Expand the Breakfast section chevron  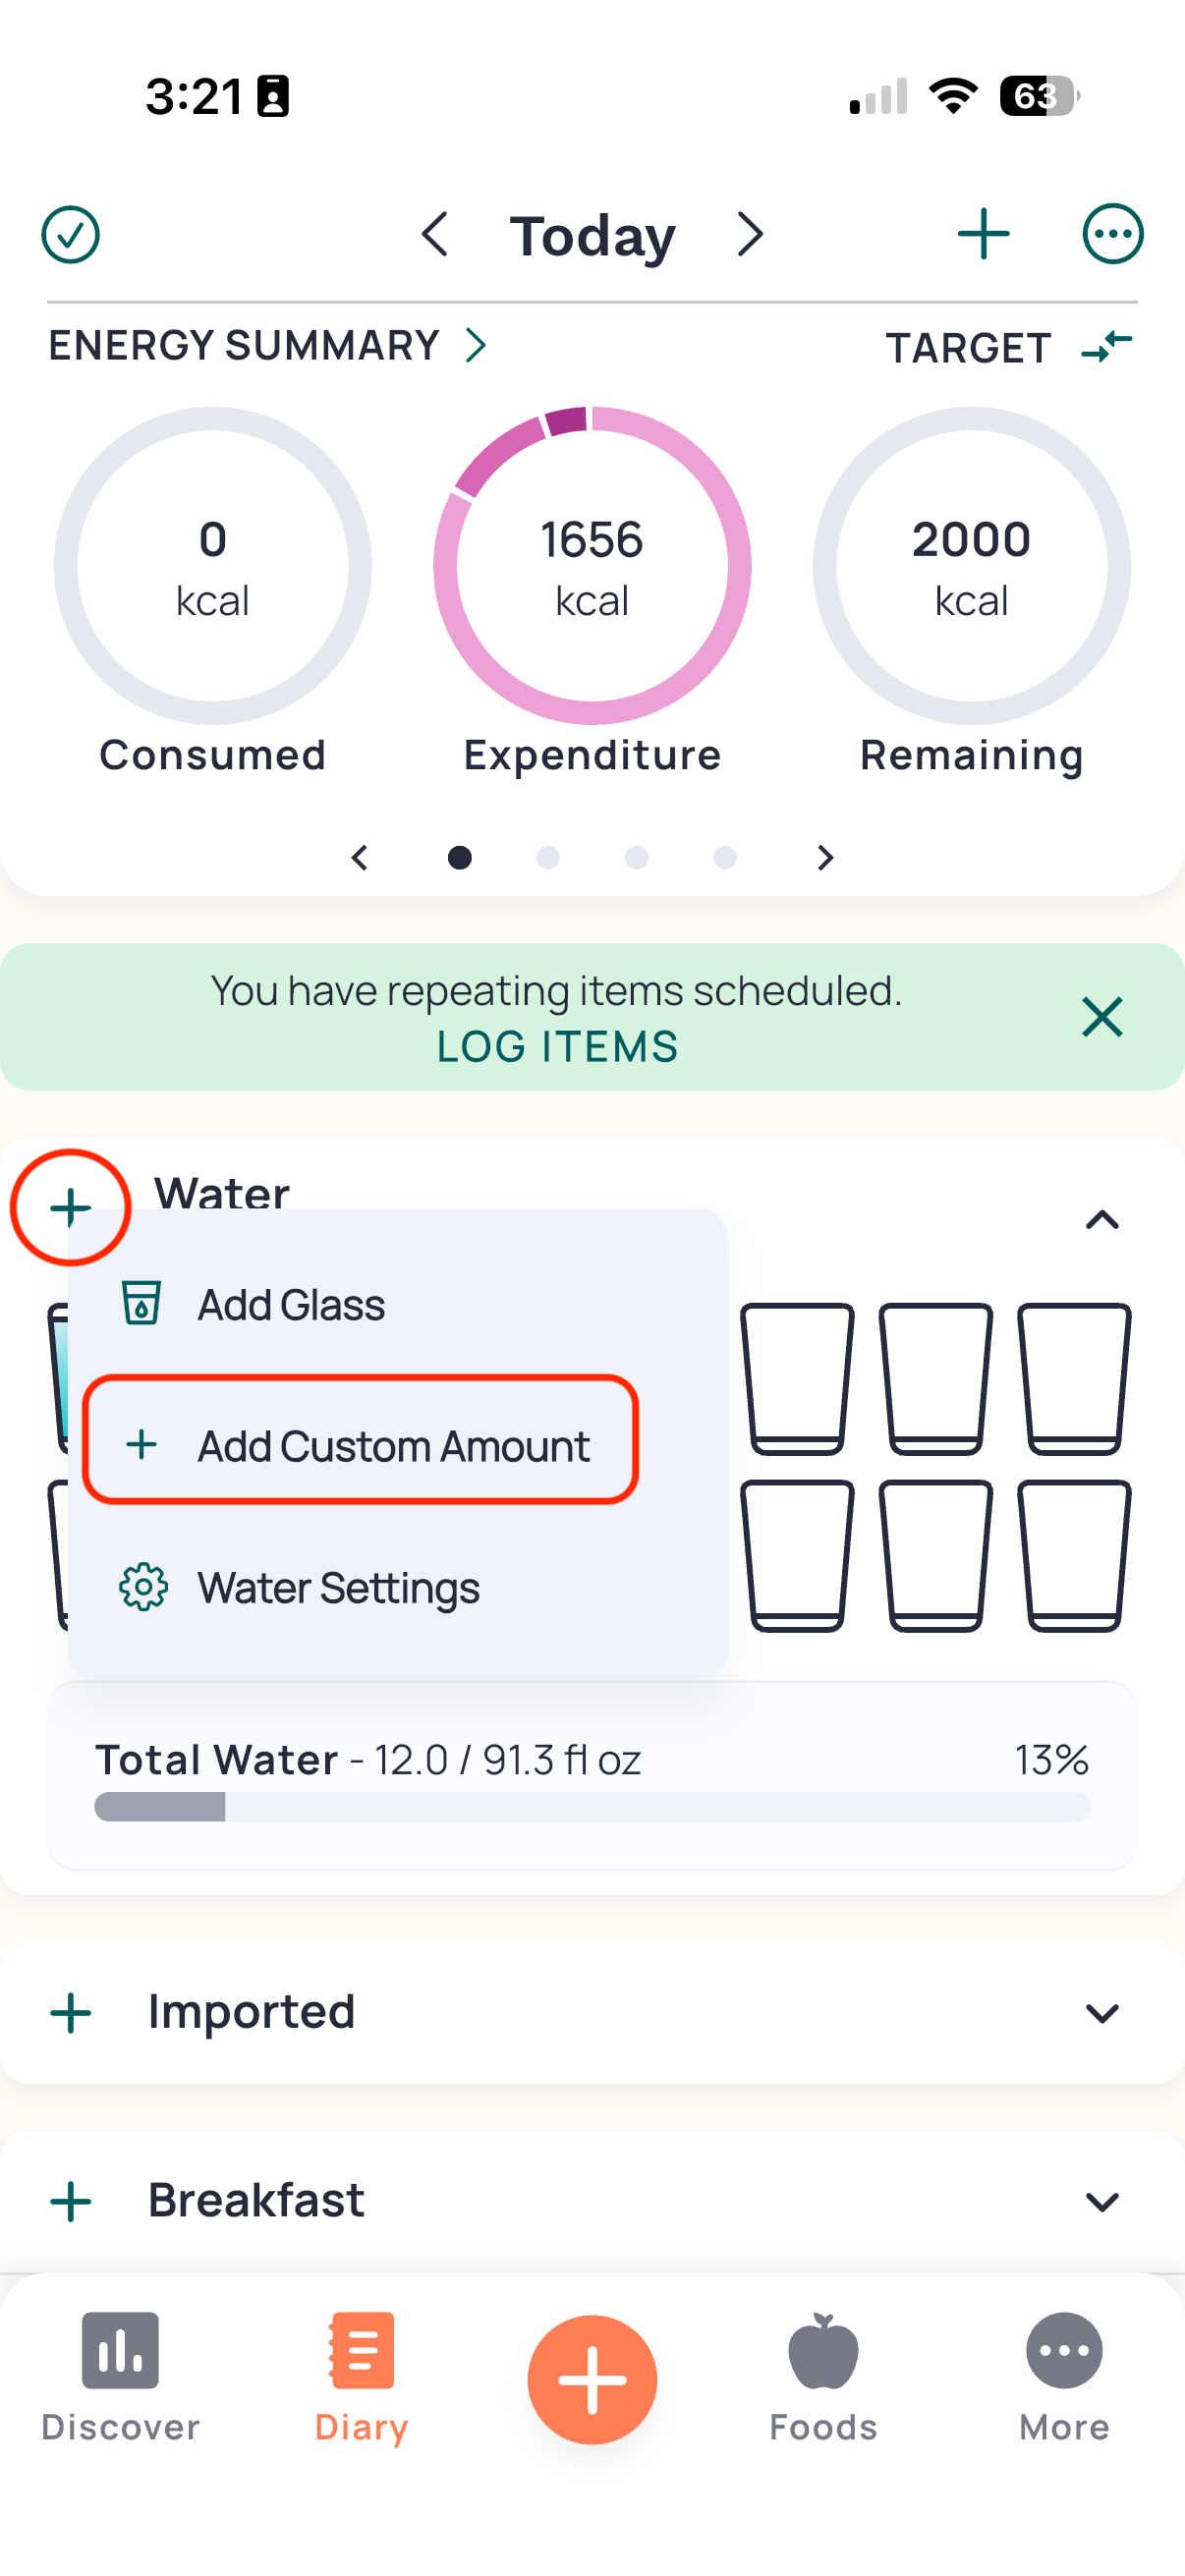1102,2201
